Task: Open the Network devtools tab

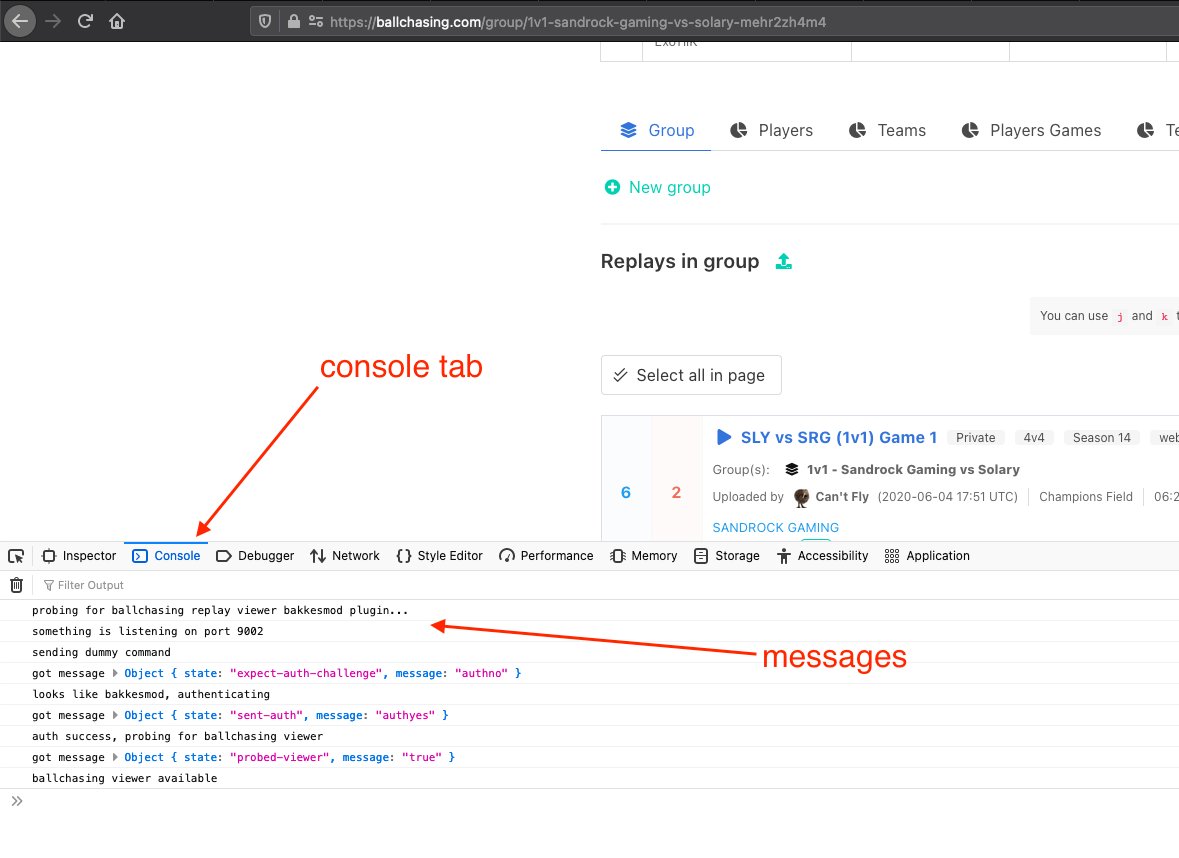Action: coord(344,556)
